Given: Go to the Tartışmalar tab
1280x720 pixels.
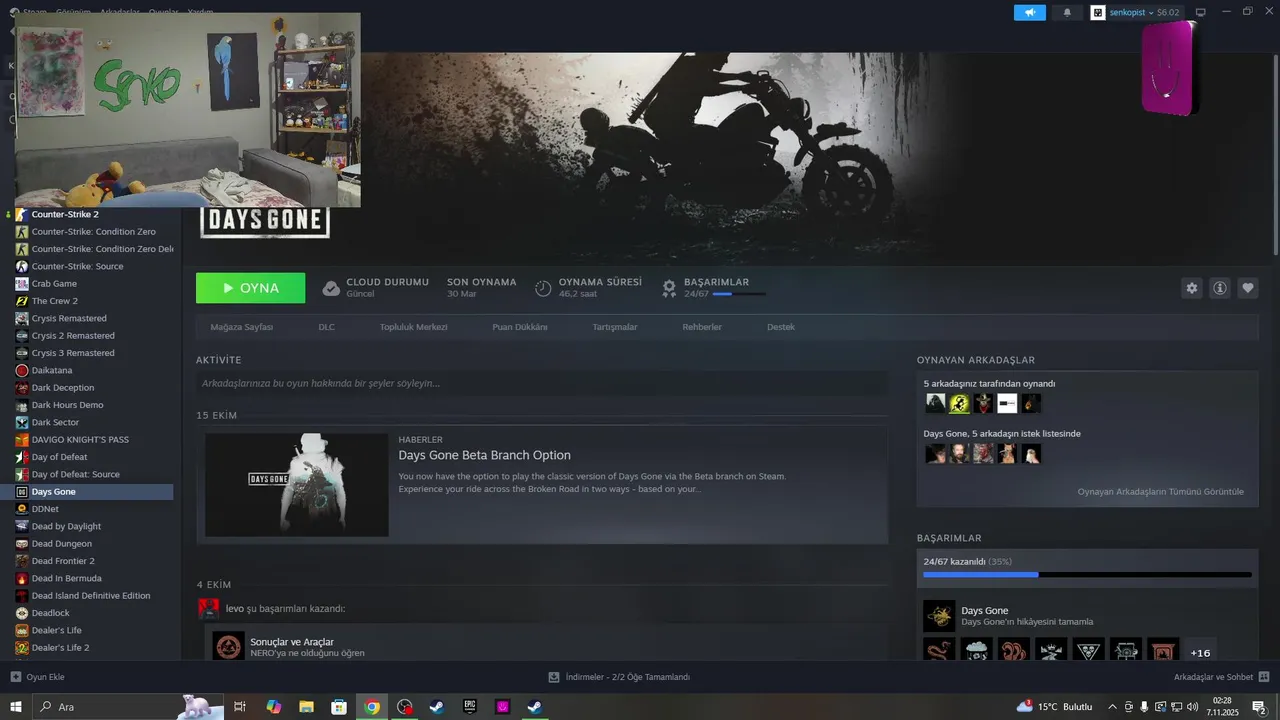Looking at the screenshot, I should [615, 327].
